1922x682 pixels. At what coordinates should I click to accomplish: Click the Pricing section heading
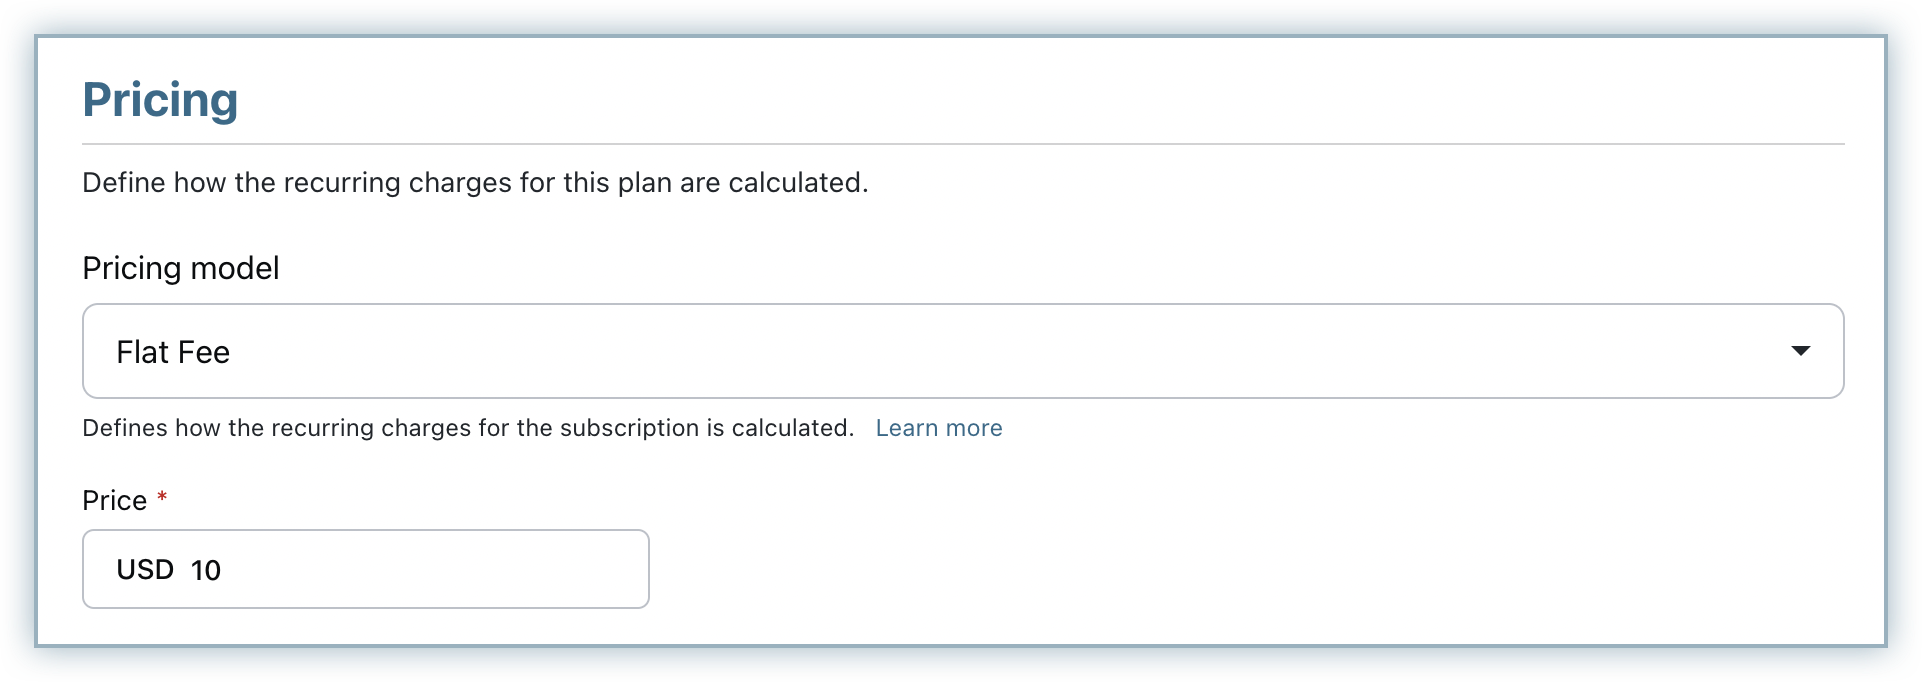coord(160,100)
